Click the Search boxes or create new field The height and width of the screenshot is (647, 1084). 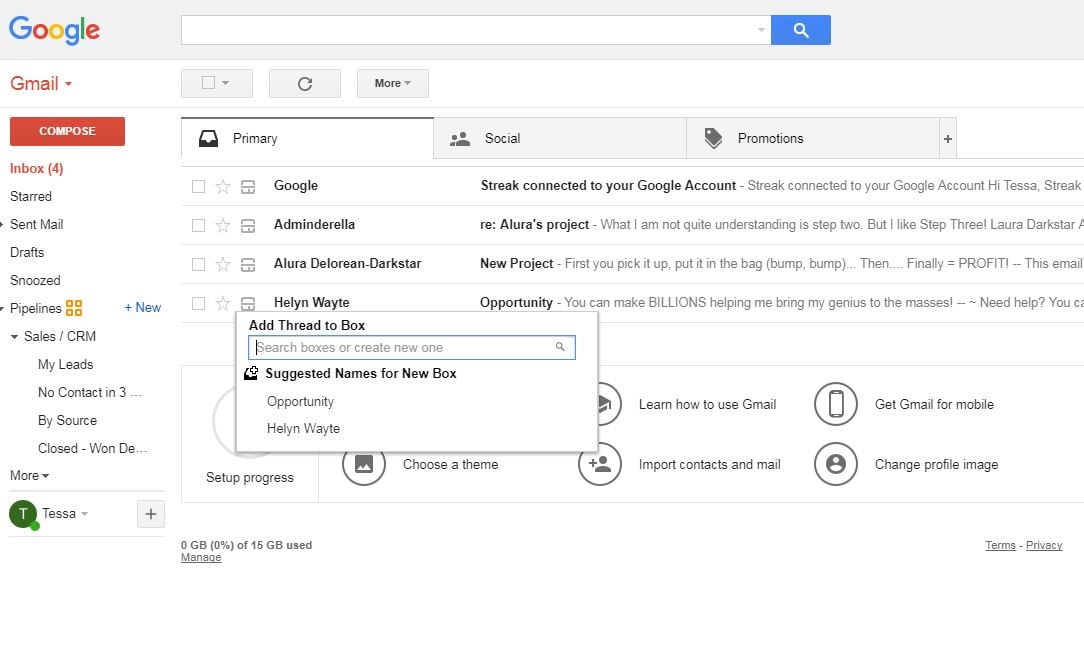pyautogui.click(x=411, y=347)
